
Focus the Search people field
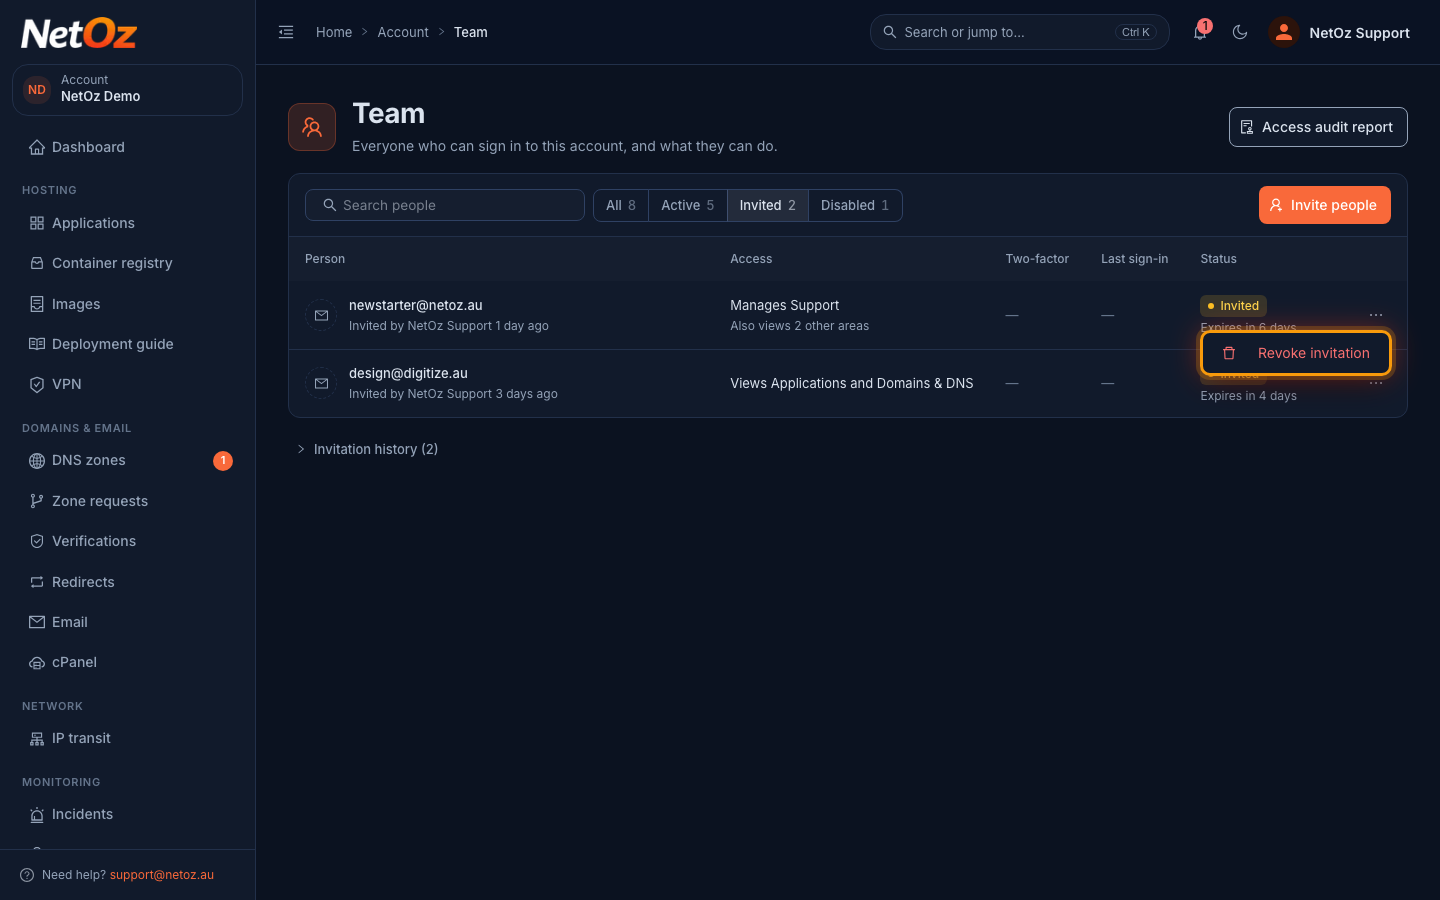point(445,205)
